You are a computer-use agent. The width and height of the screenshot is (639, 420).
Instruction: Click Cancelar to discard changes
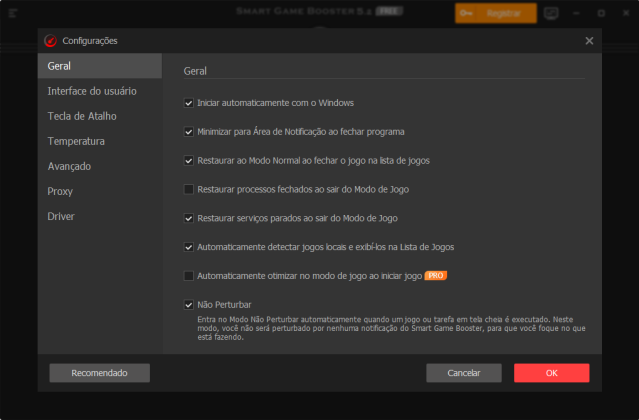pos(464,373)
